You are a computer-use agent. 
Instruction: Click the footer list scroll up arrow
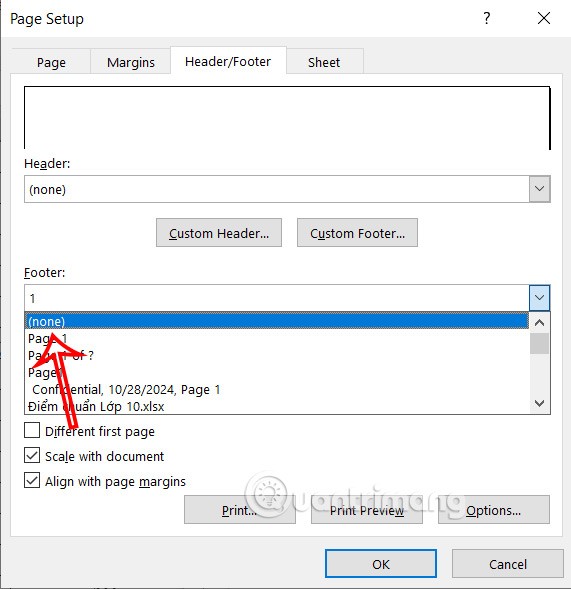(539, 323)
